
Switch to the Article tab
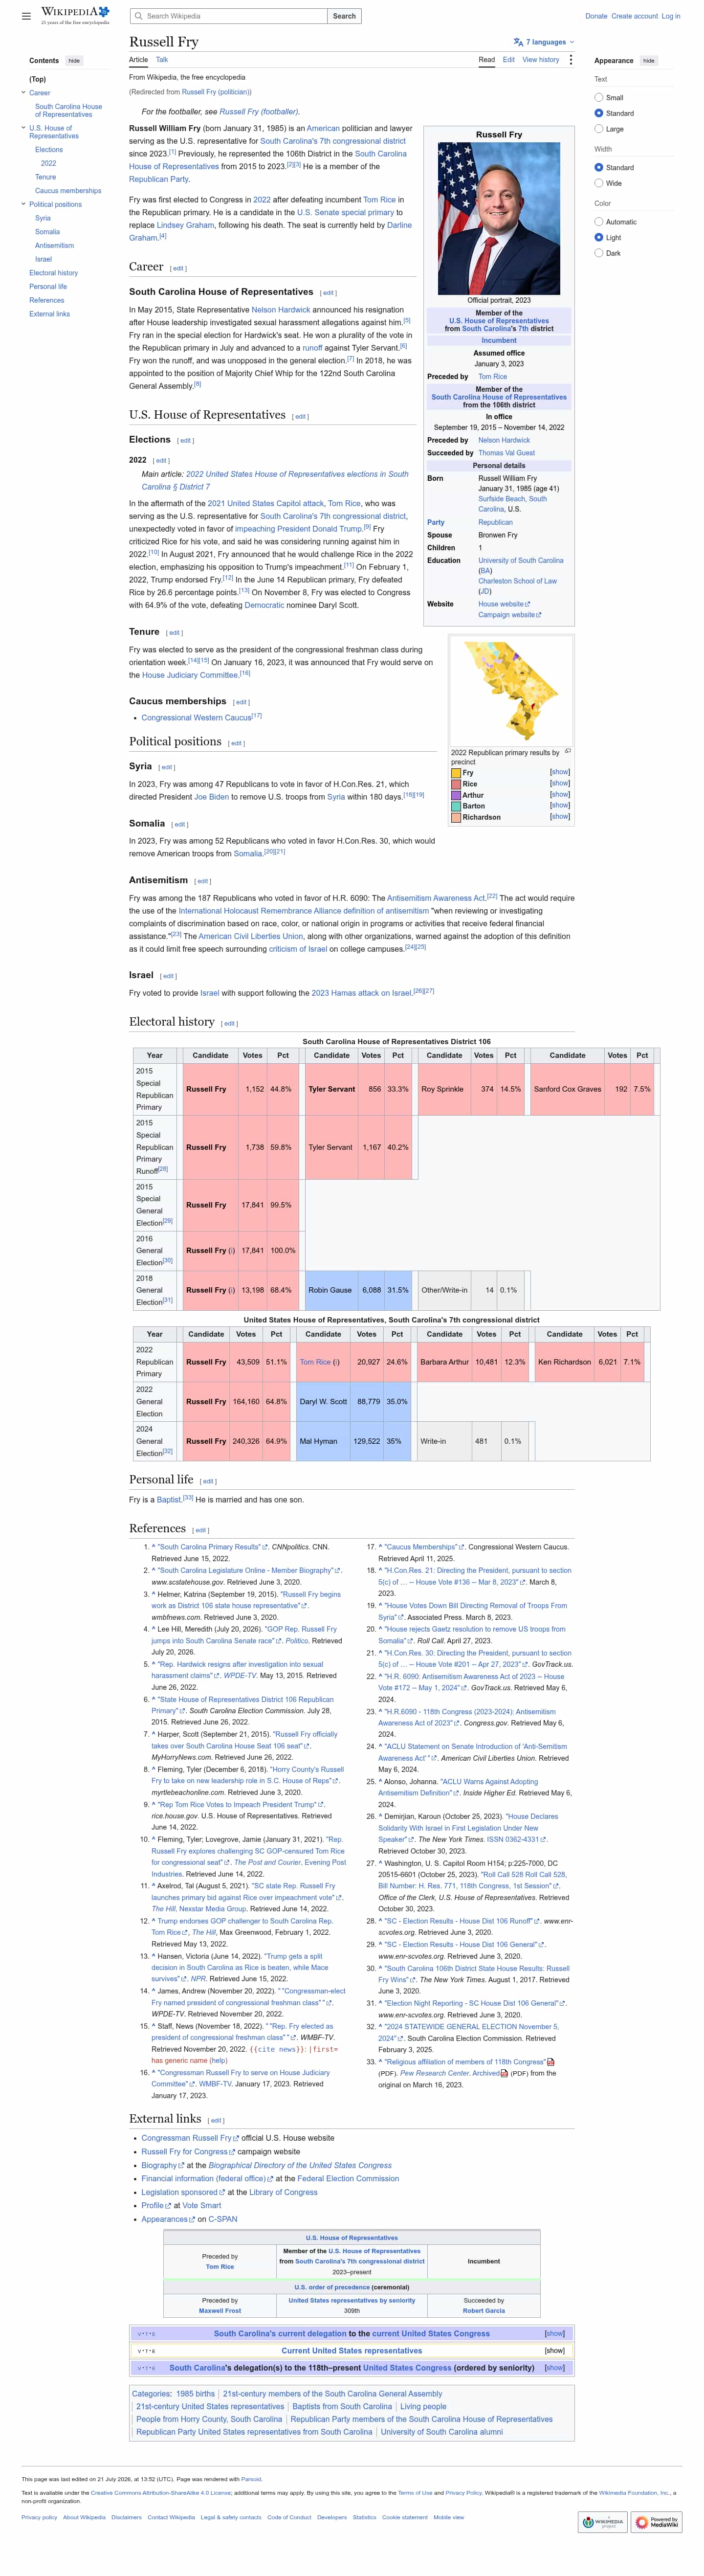138,60
